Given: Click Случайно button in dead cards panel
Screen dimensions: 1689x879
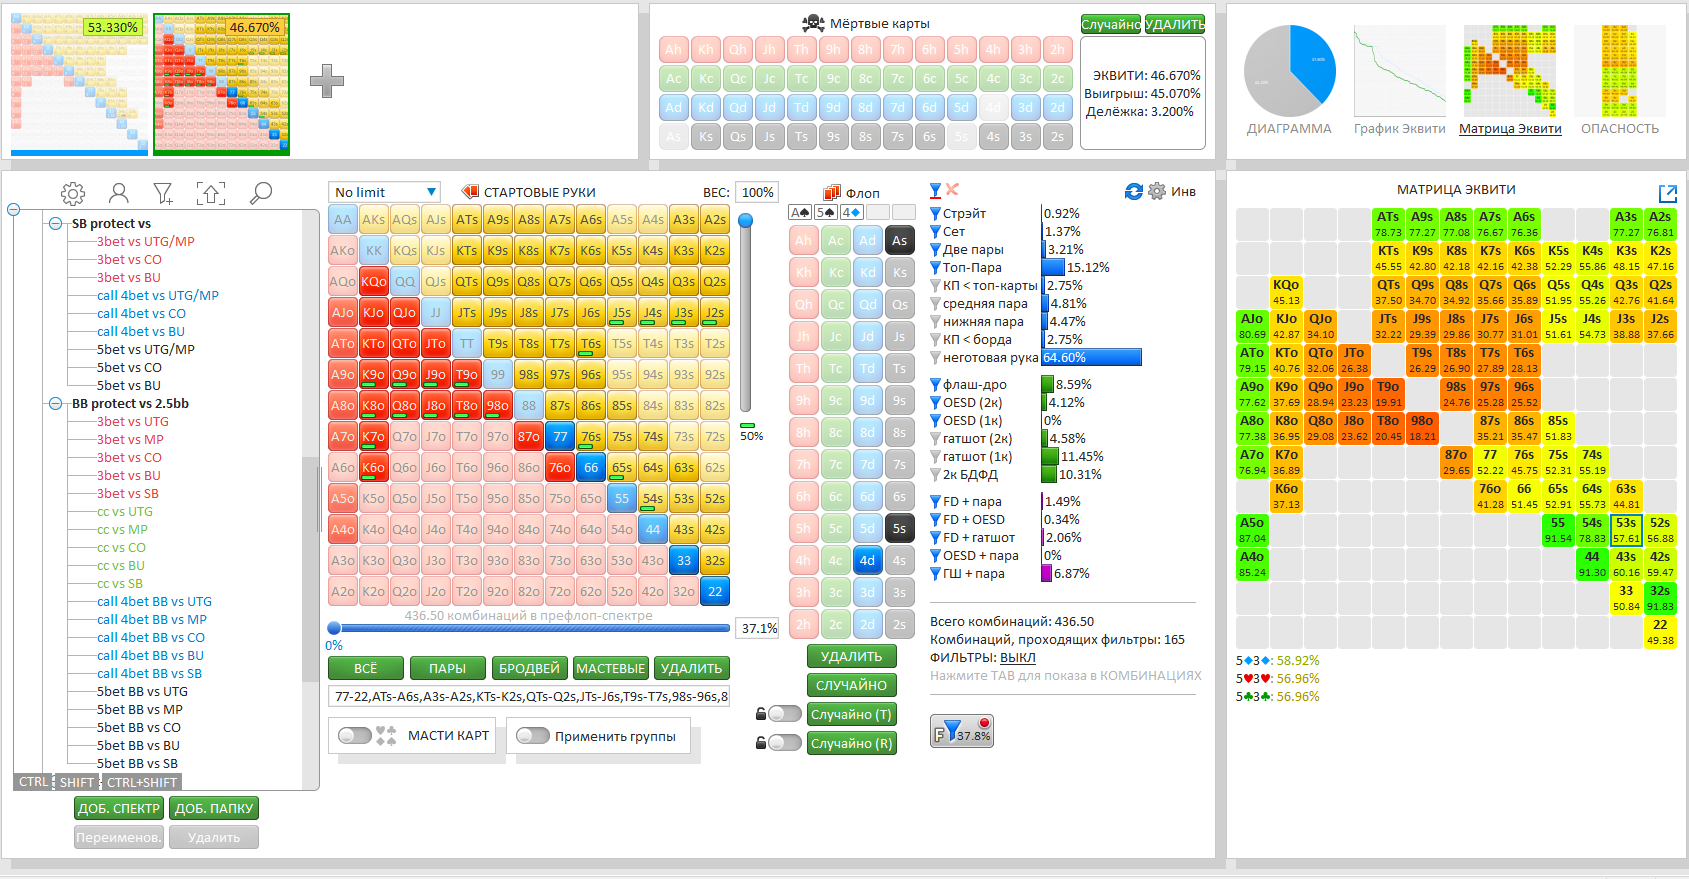Looking at the screenshot, I should pos(1111,24).
